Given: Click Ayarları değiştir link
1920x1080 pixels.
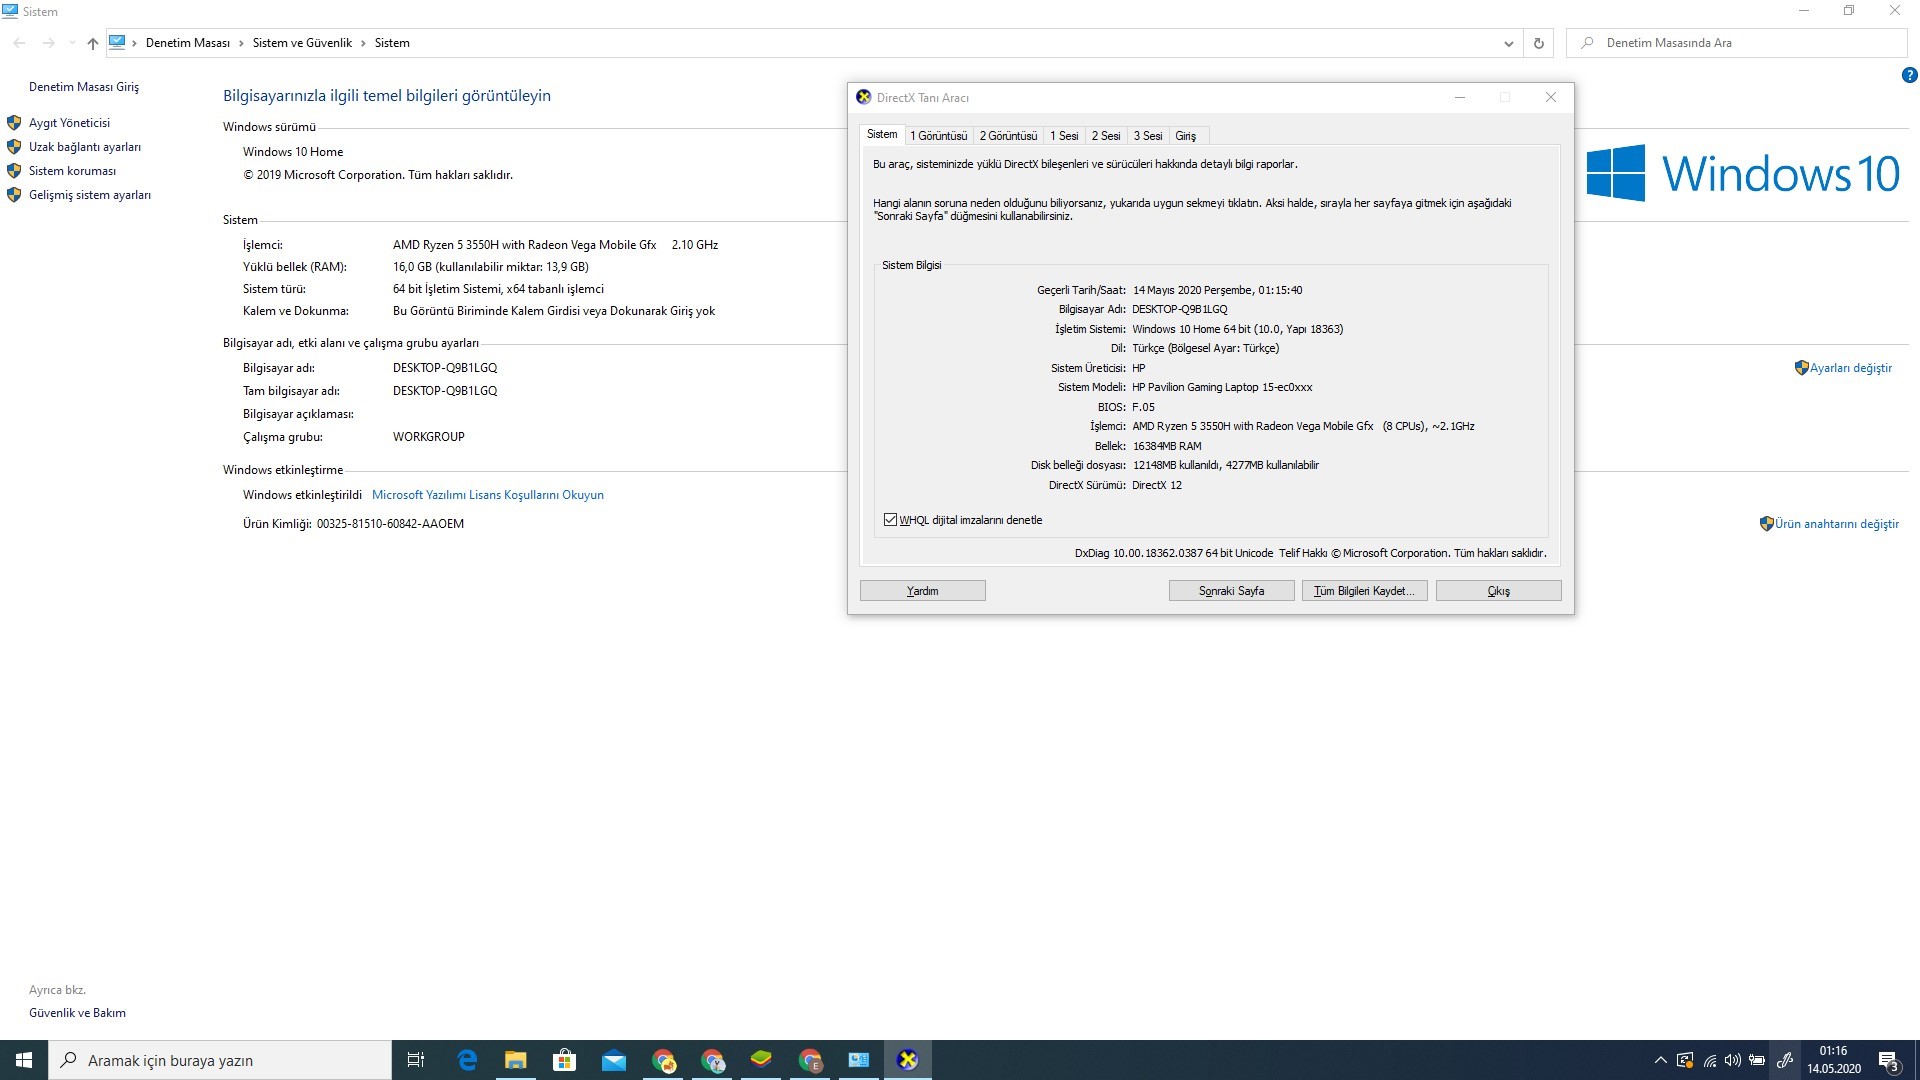Looking at the screenshot, I should tap(1850, 368).
